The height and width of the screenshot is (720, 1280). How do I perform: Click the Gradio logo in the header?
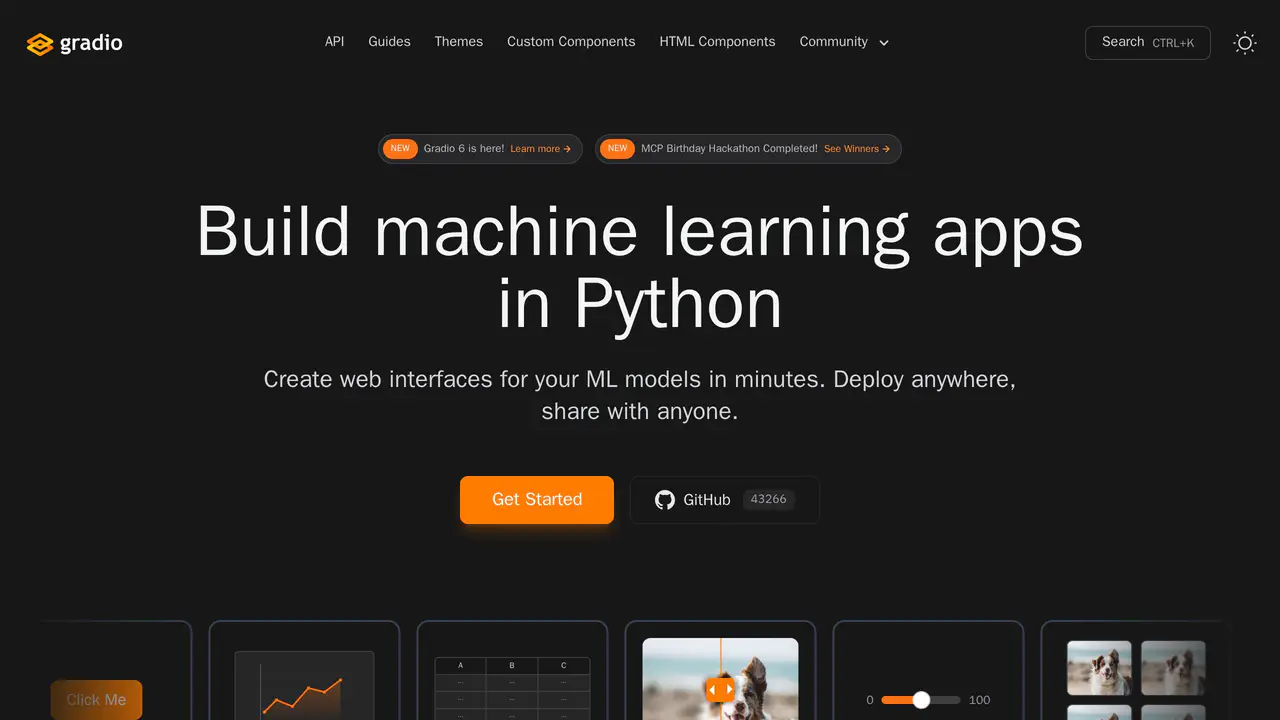[x=75, y=43]
